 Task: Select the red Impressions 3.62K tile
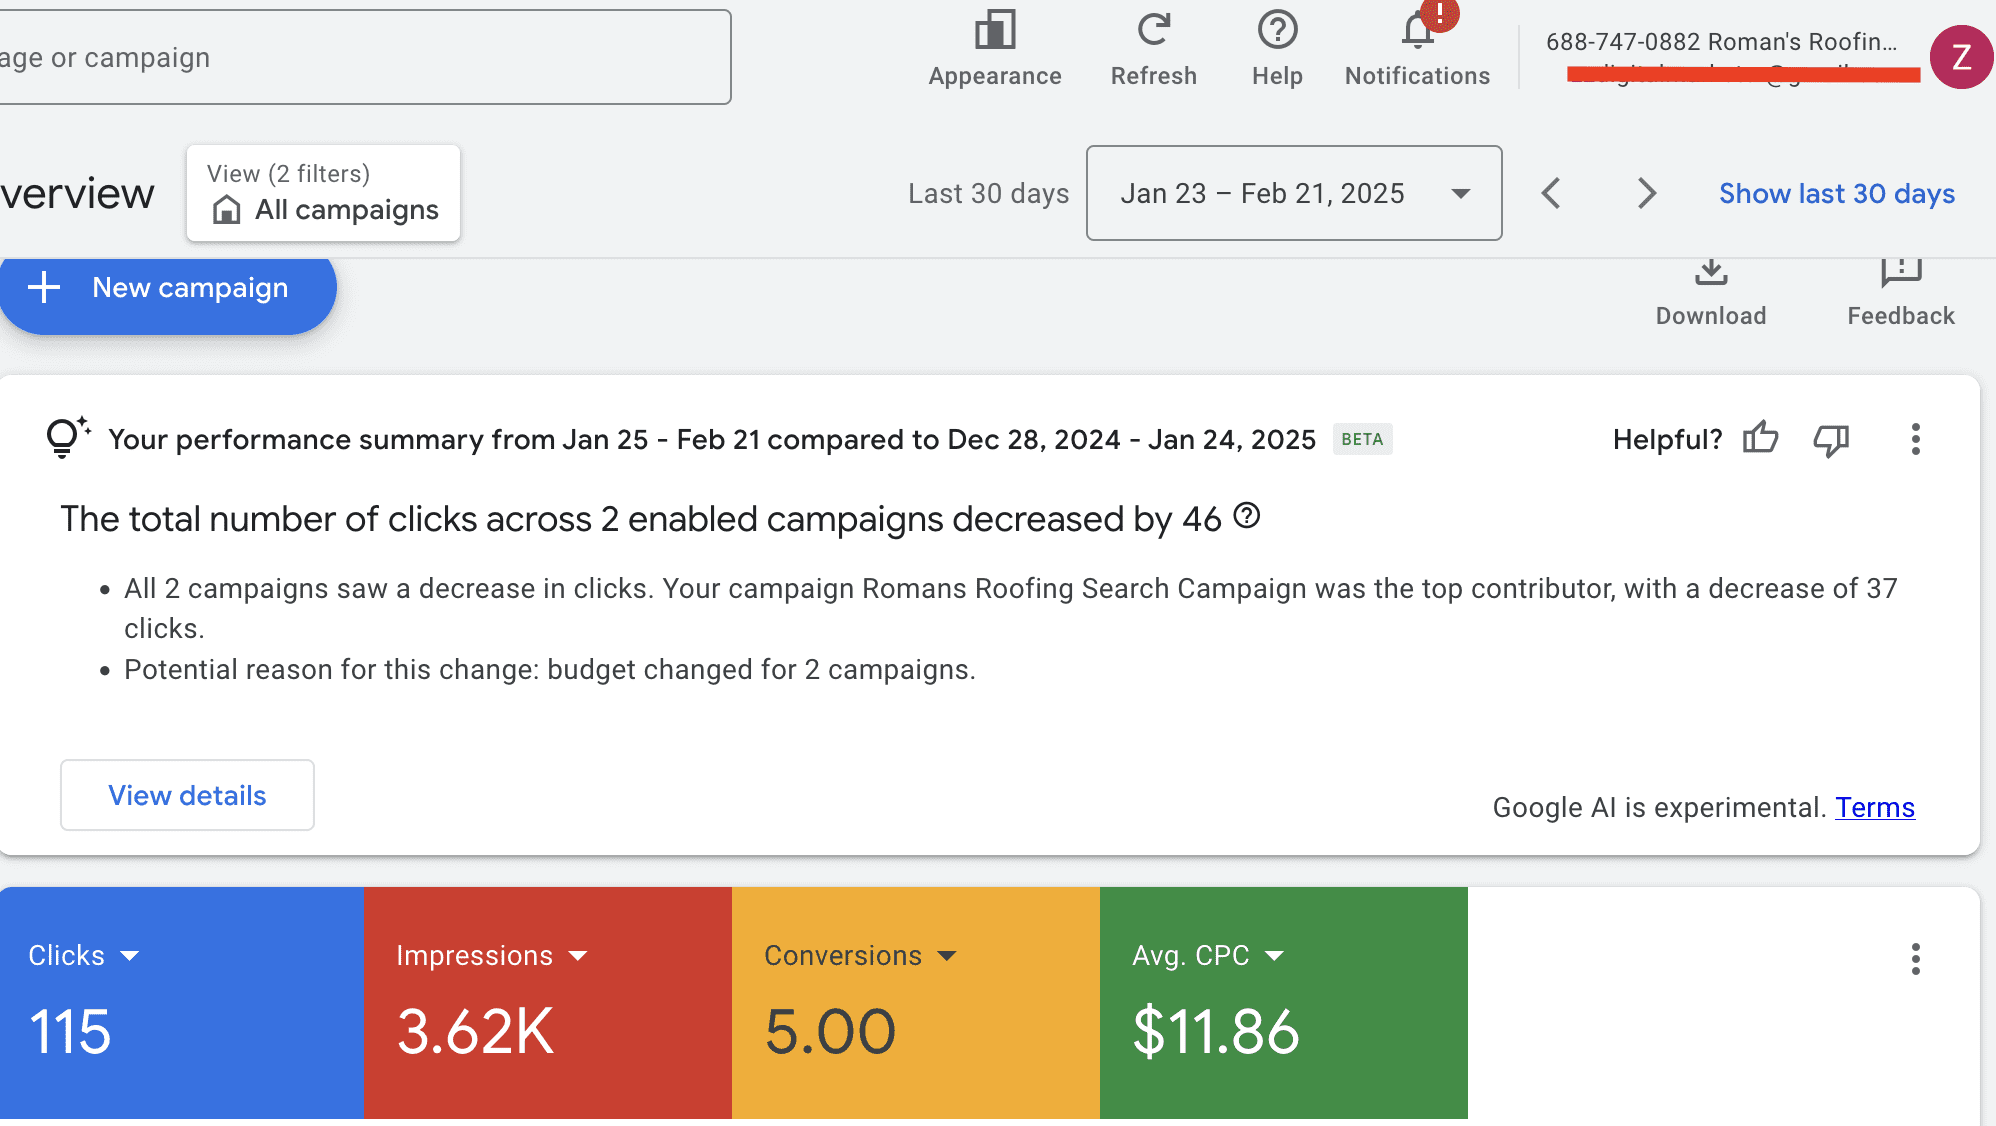point(548,1003)
